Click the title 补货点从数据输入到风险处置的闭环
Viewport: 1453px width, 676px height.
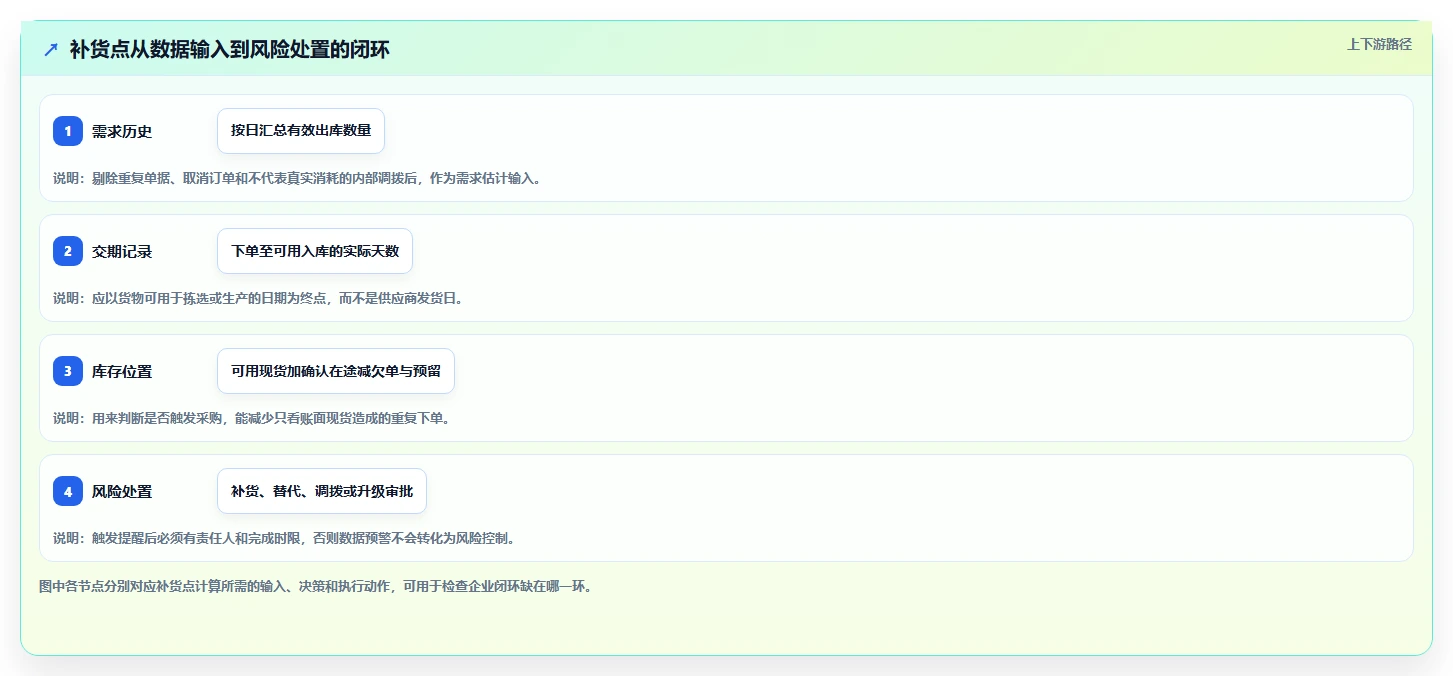tap(230, 49)
